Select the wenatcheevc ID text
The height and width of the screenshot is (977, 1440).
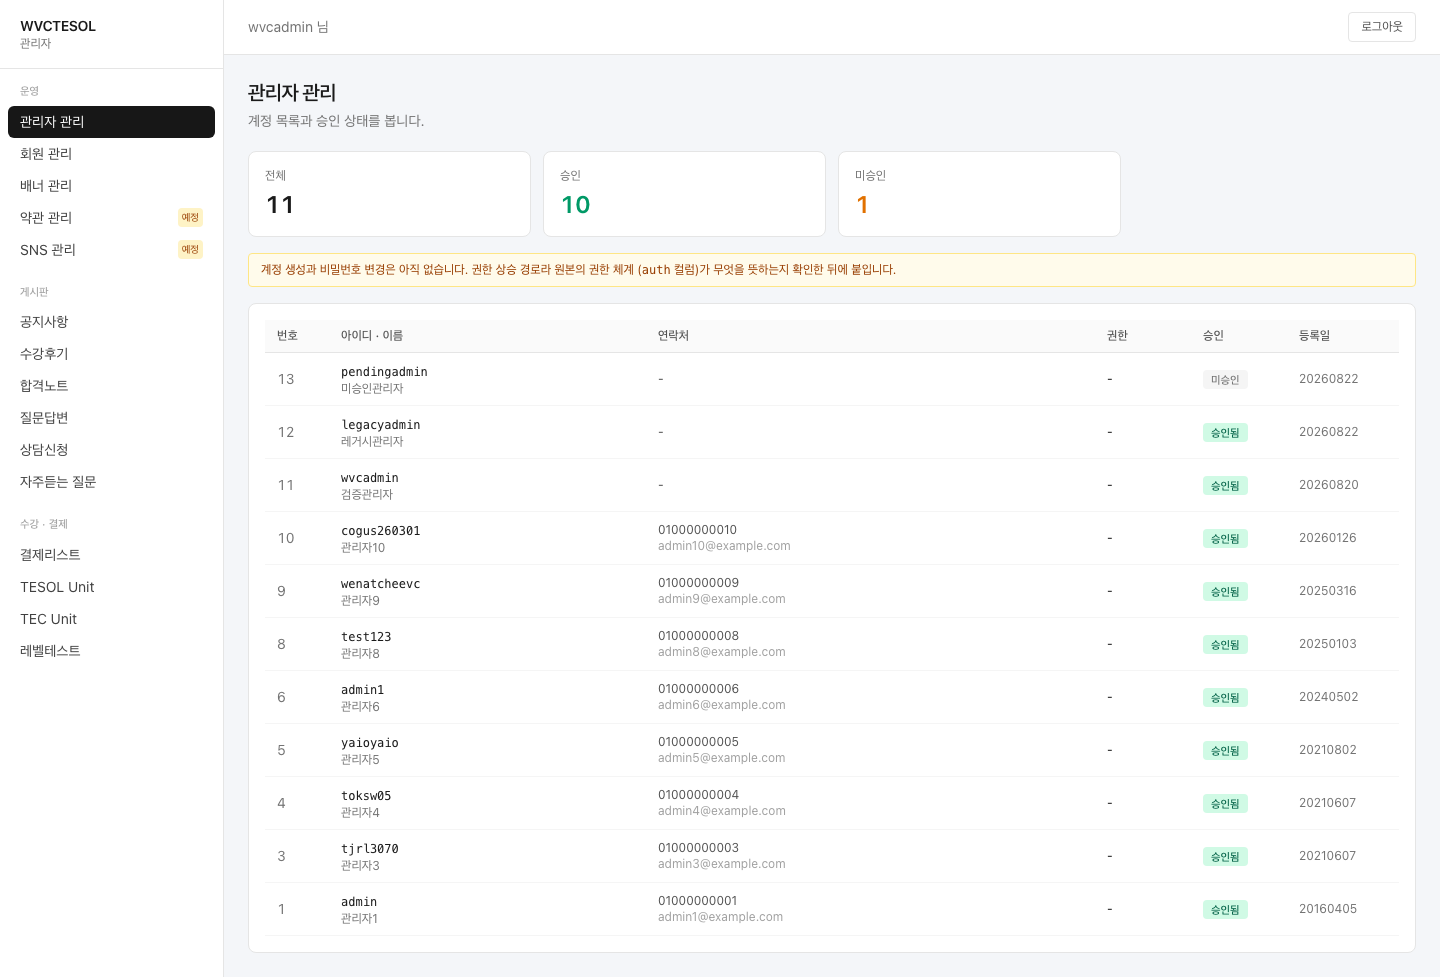tap(381, 584)
